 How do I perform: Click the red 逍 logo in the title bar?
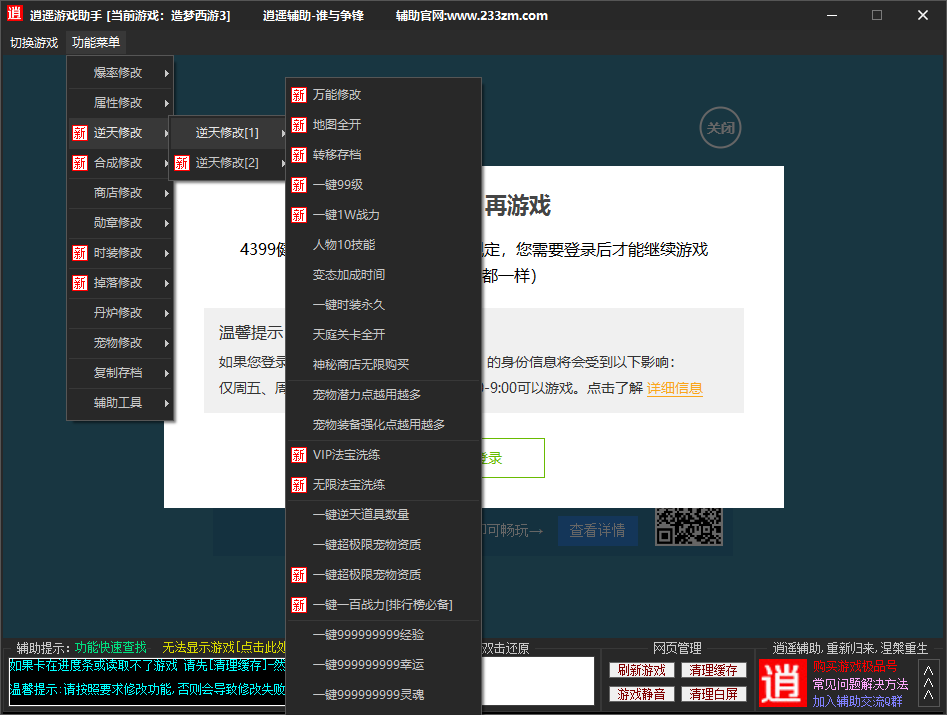pos(14,14)
